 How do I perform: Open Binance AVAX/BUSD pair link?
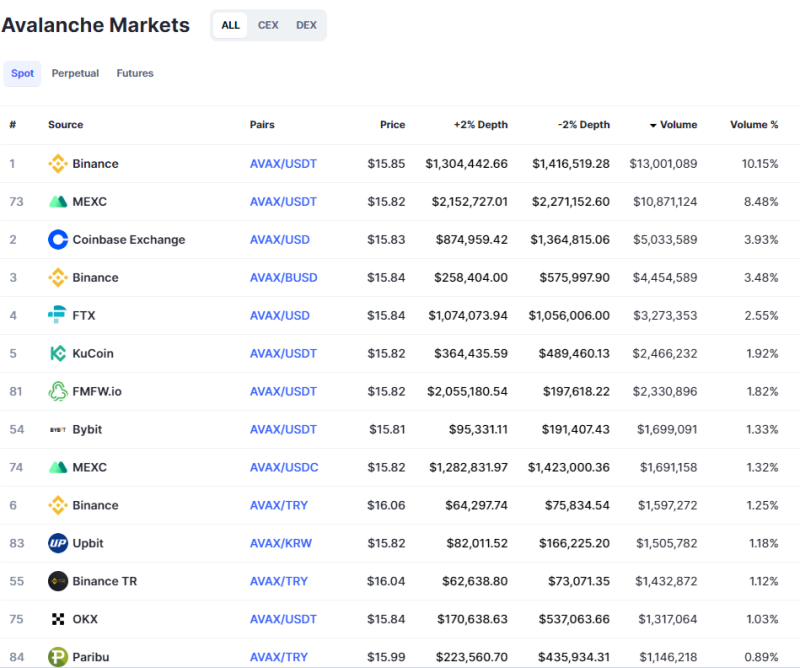point(284,278)
